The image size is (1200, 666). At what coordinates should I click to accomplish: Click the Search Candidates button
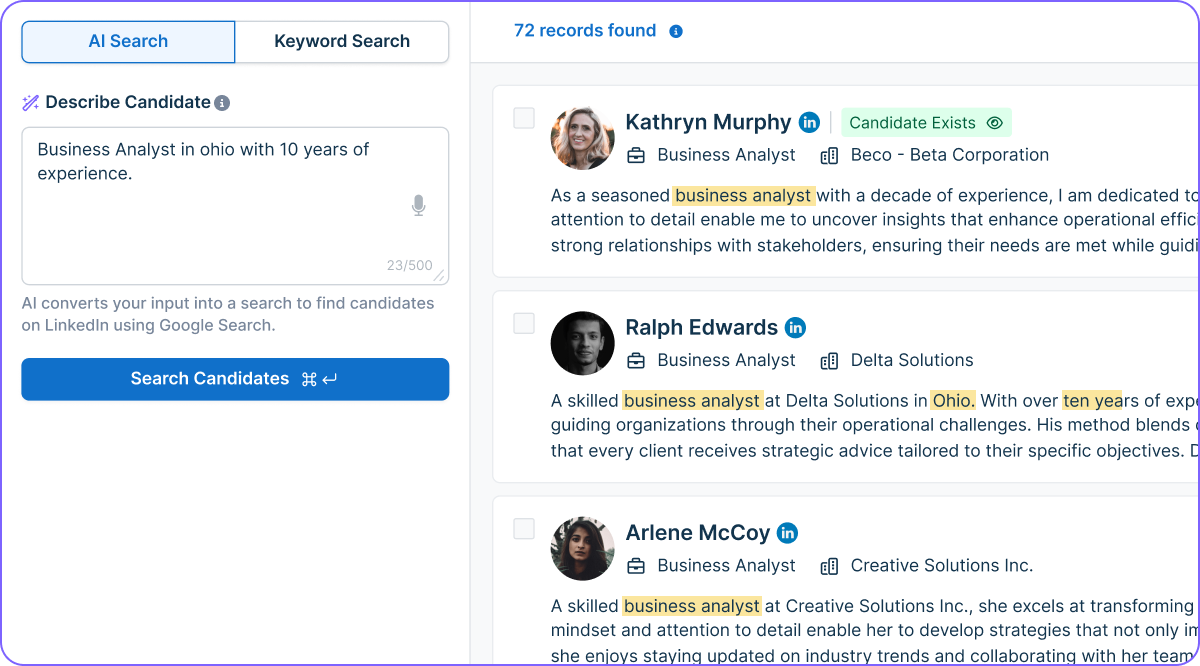pyautogui.click(x=235, y=379)
